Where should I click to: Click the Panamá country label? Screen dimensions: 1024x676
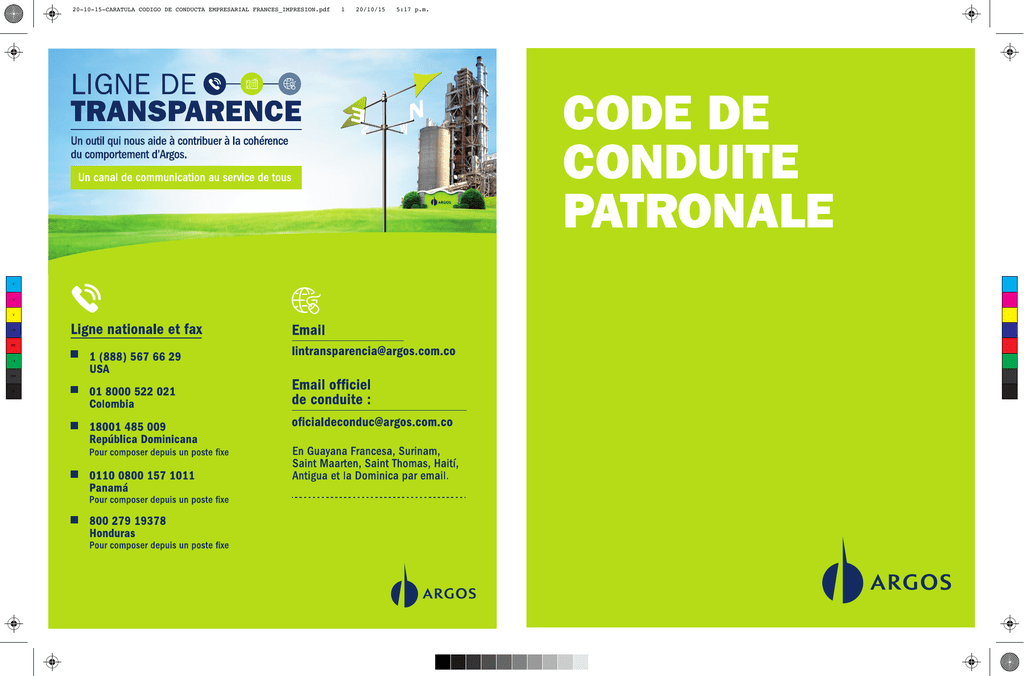click(108, 488)
